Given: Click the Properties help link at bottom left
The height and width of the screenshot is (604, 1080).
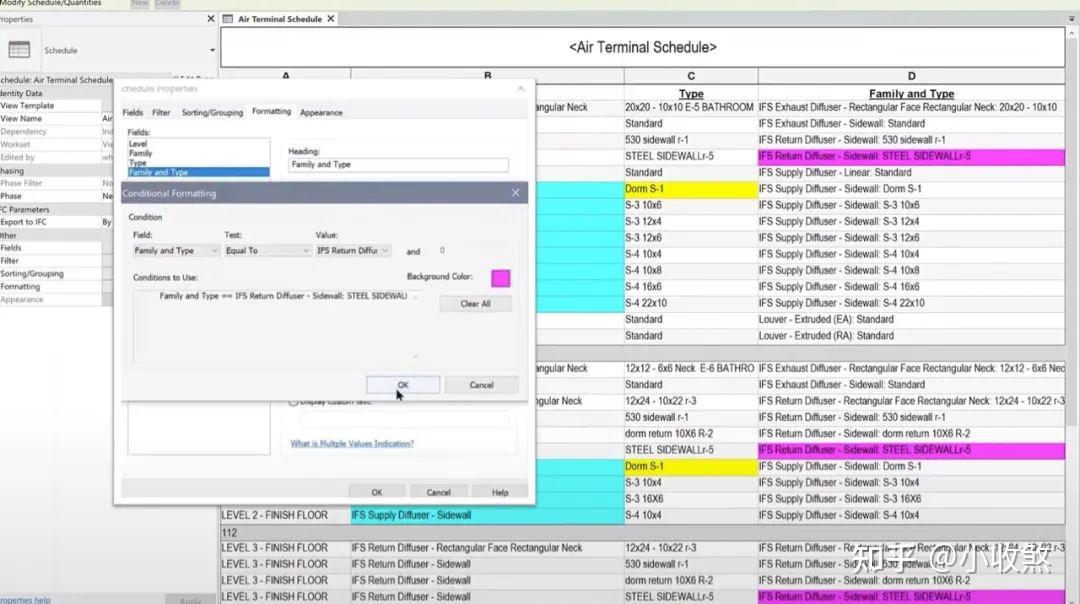Looking at the screenshot, I should [x=24, y=597].
